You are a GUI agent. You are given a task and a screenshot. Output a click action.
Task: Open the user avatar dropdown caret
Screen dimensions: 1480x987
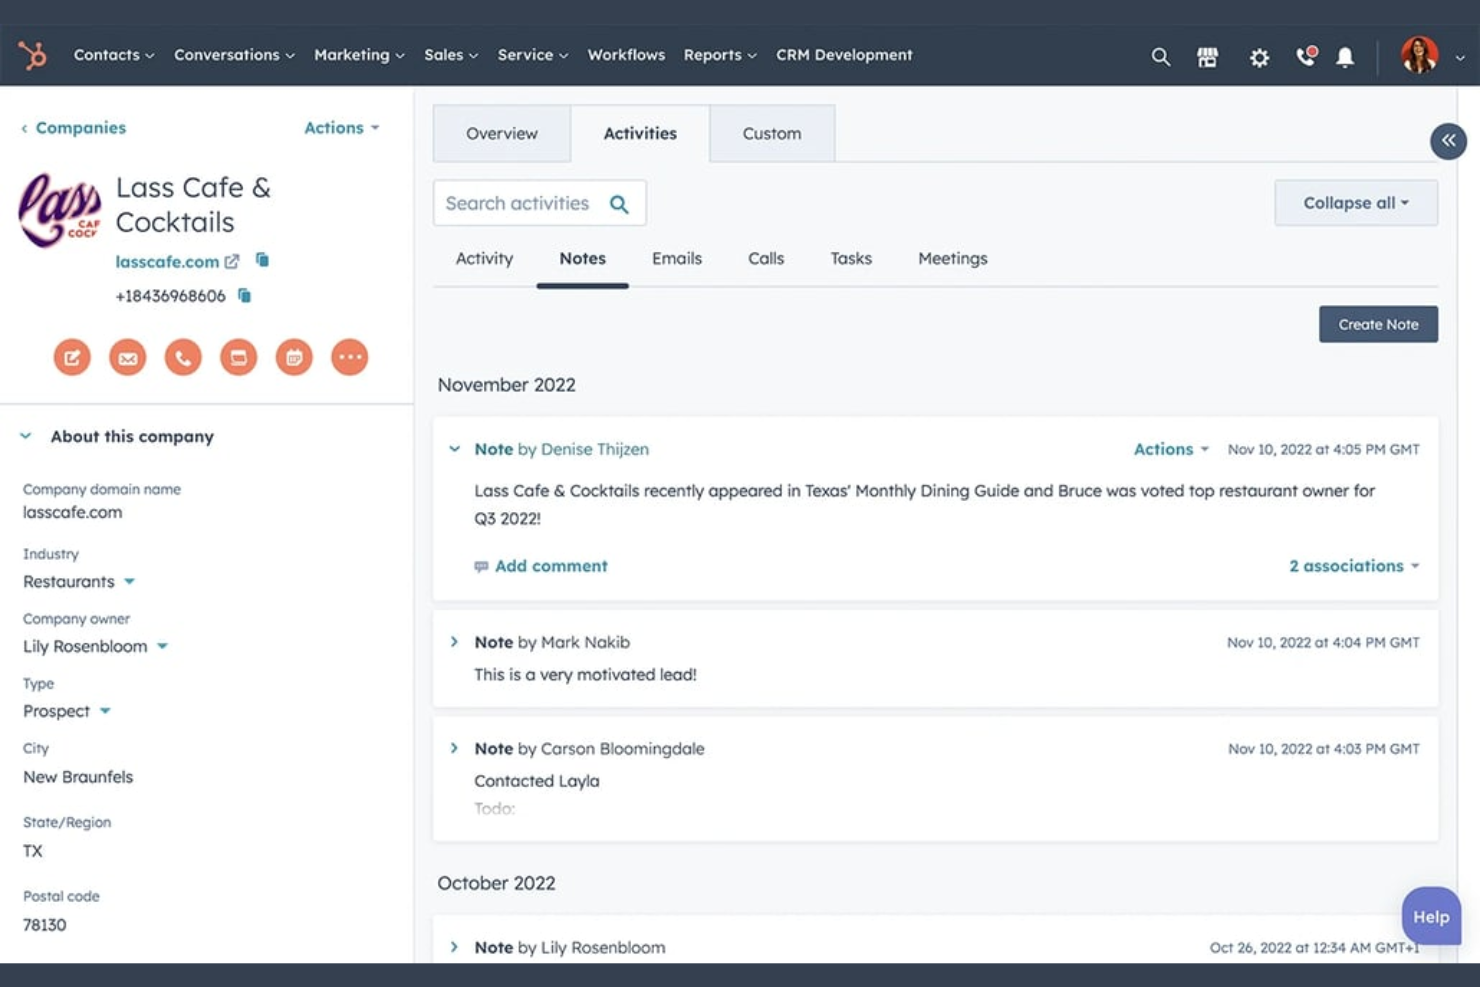click(x=1460, y=58)
